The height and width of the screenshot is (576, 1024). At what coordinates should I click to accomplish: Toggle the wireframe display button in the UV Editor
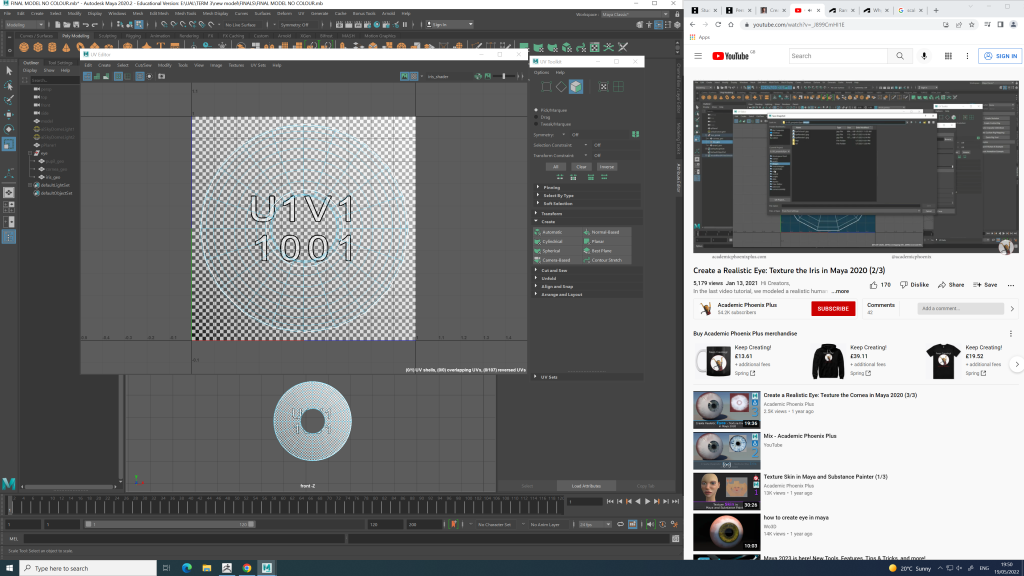tap(87, 76)
